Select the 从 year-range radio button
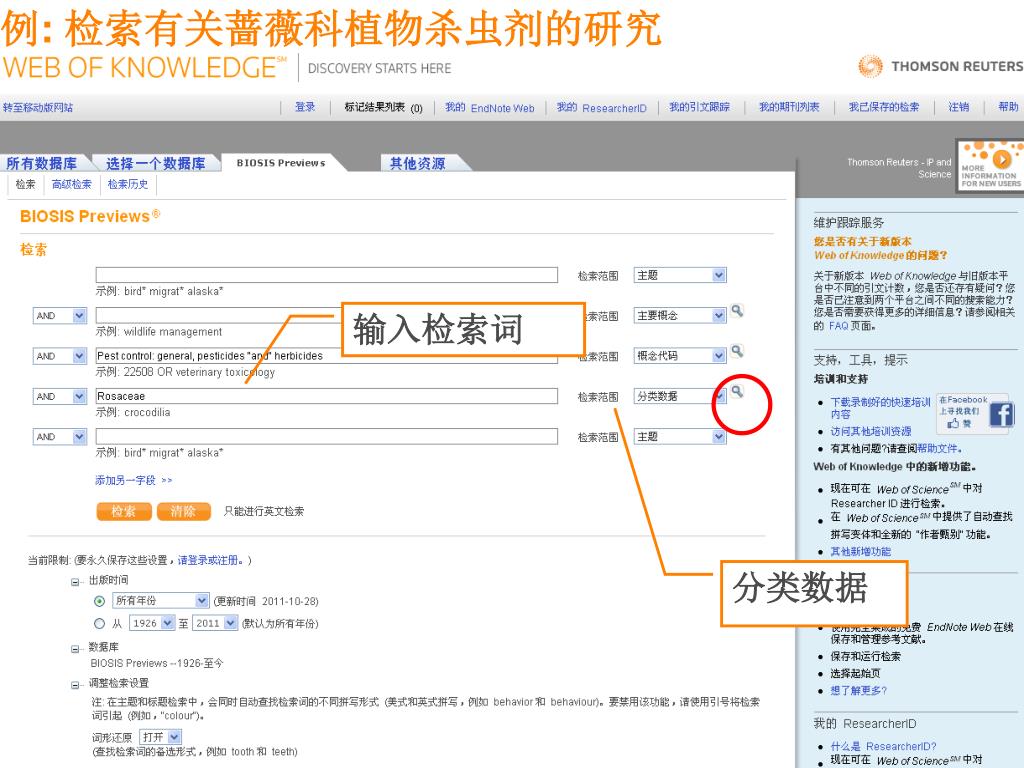The image size is (1024, 768). tap(99, 623)
